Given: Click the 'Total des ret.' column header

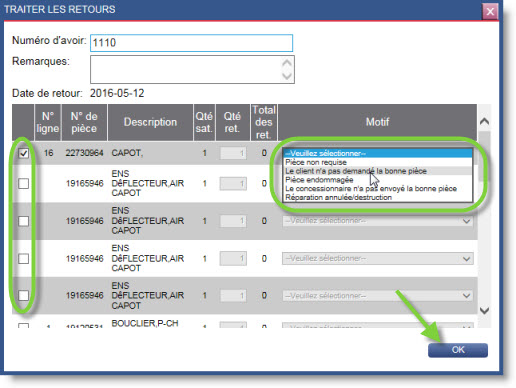Looking at the screenshot, I should point(264,122).
